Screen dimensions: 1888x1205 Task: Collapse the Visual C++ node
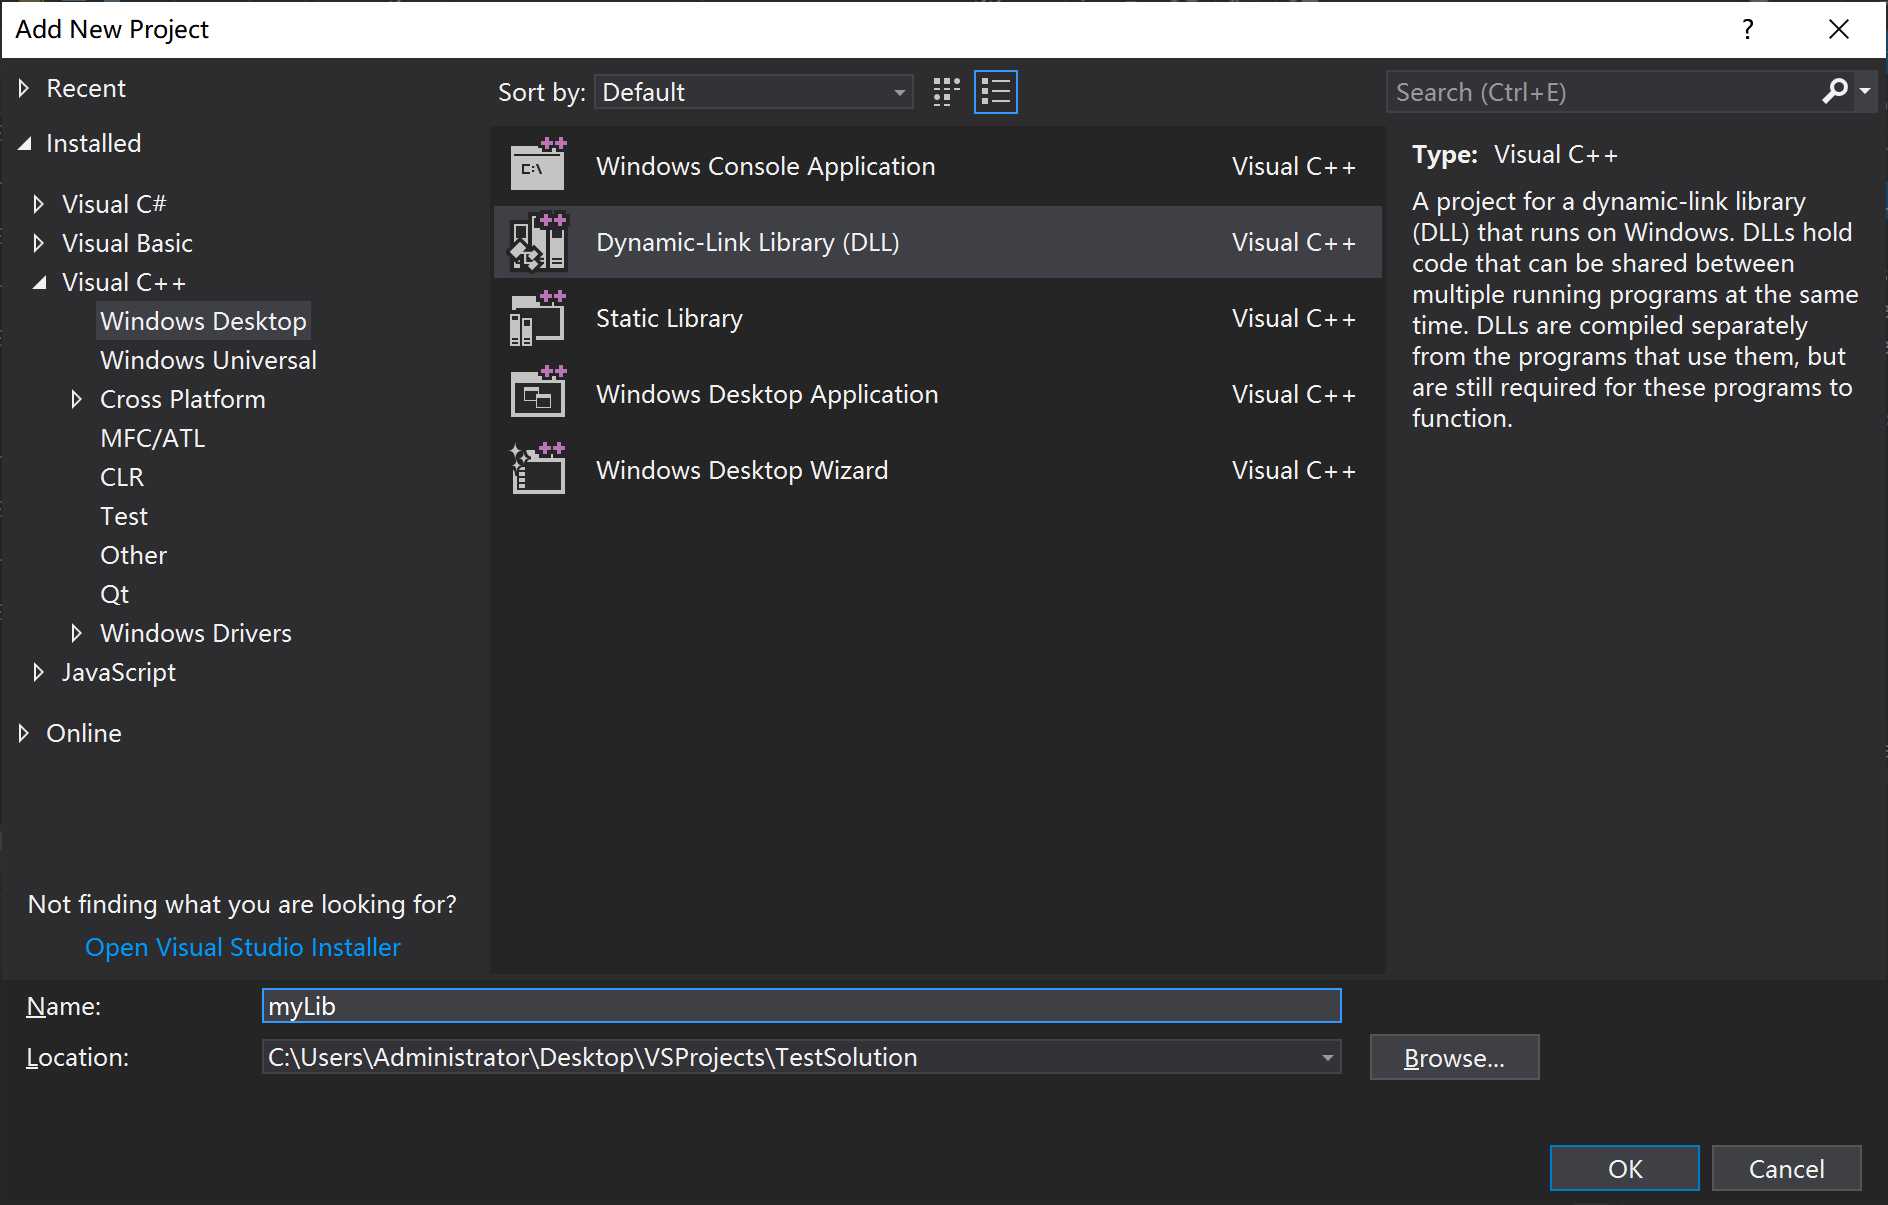(39, 283)
